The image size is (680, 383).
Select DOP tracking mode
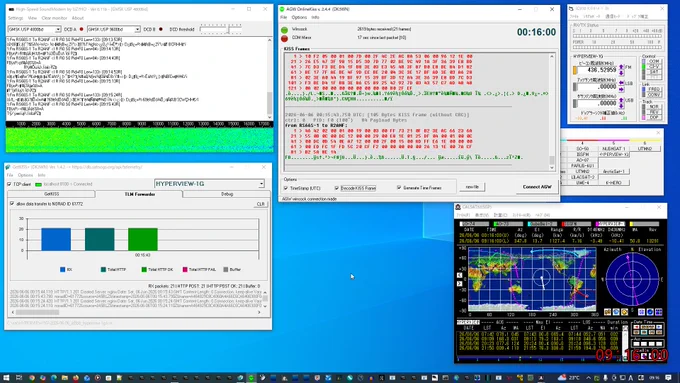click(x=654, y=118)
